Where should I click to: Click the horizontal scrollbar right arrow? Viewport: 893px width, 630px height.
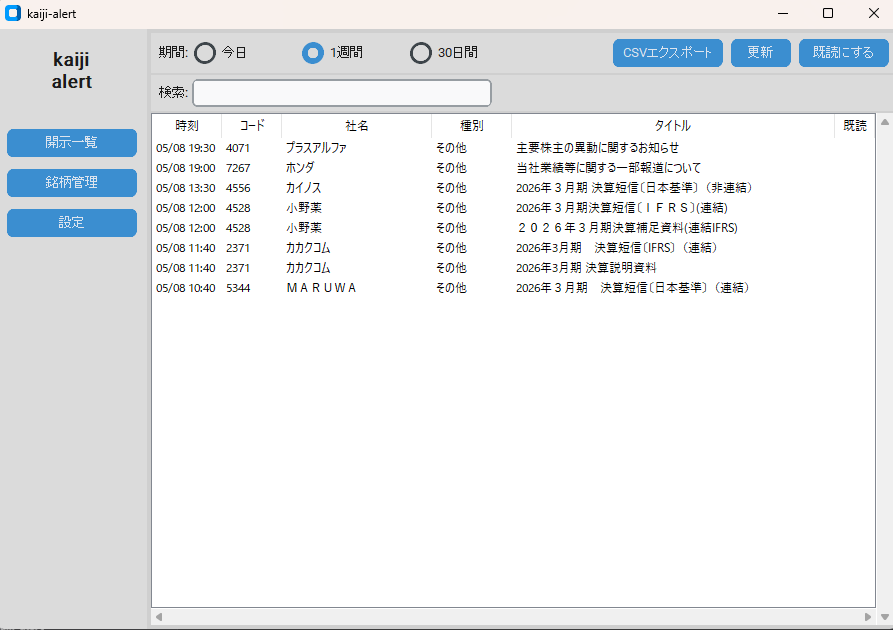pyautogui.click(x=867, y=617)
